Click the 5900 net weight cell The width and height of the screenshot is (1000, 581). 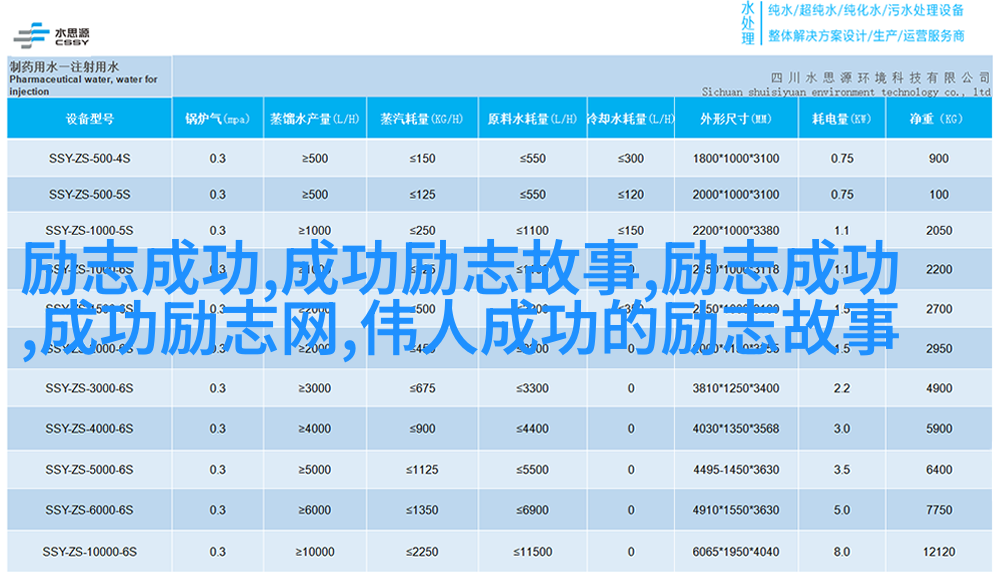pos(939,429)
